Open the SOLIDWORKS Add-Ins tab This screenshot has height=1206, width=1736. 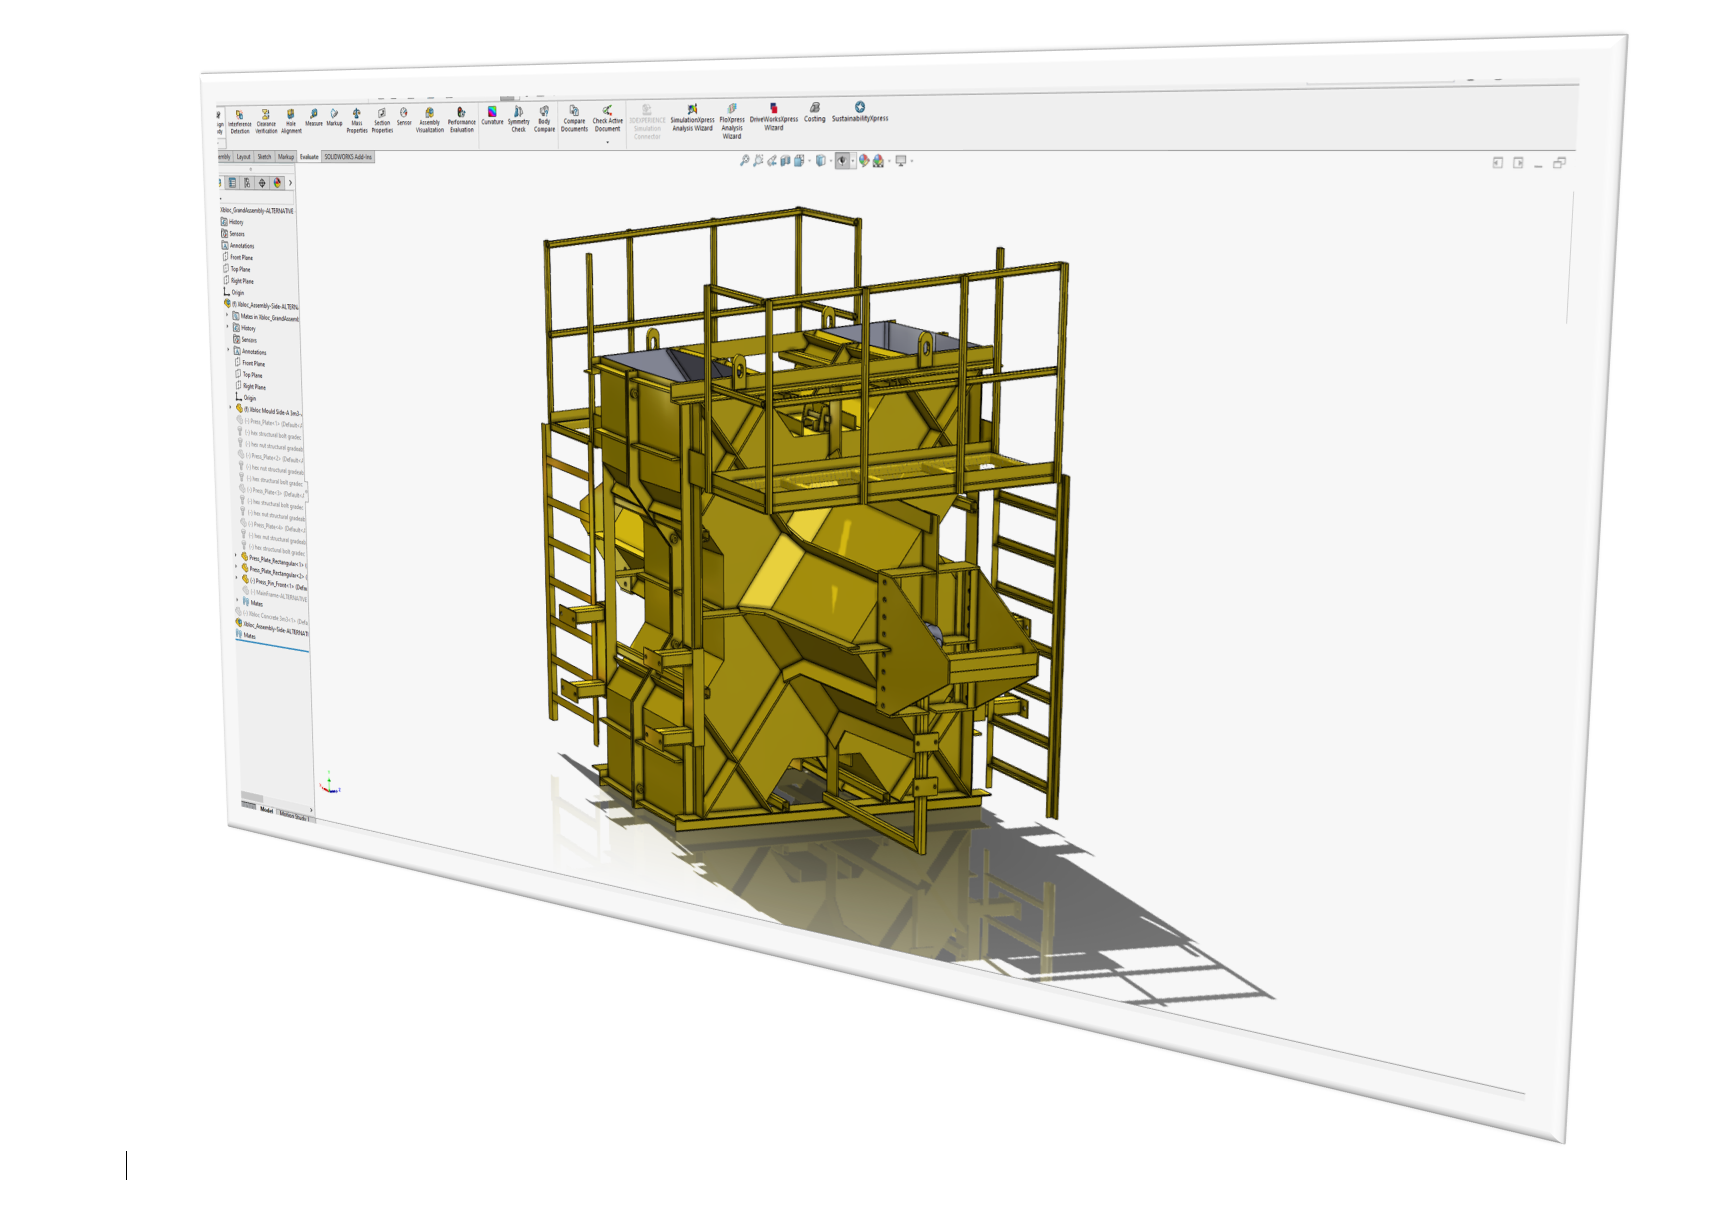pyautogui.click(x=349, y=157)
